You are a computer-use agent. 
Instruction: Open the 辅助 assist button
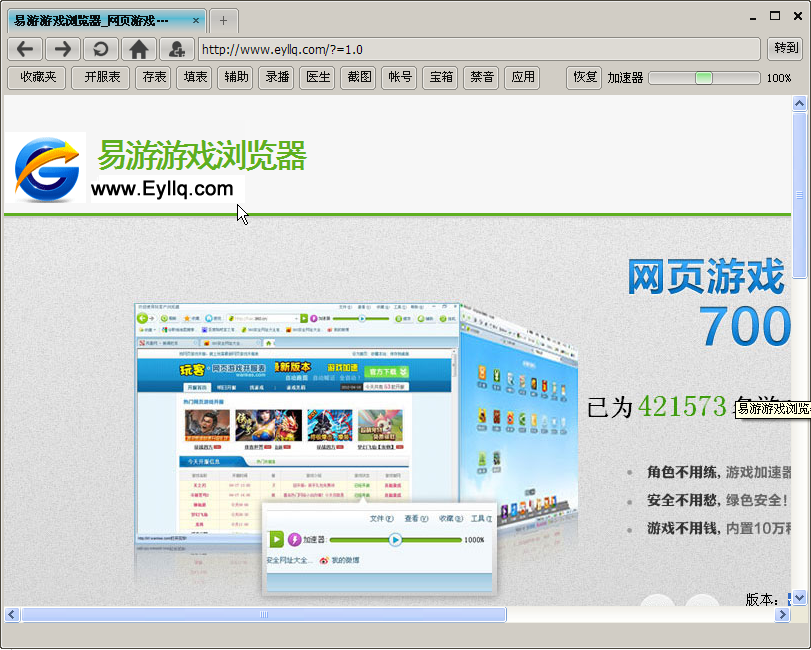point(235,78)
